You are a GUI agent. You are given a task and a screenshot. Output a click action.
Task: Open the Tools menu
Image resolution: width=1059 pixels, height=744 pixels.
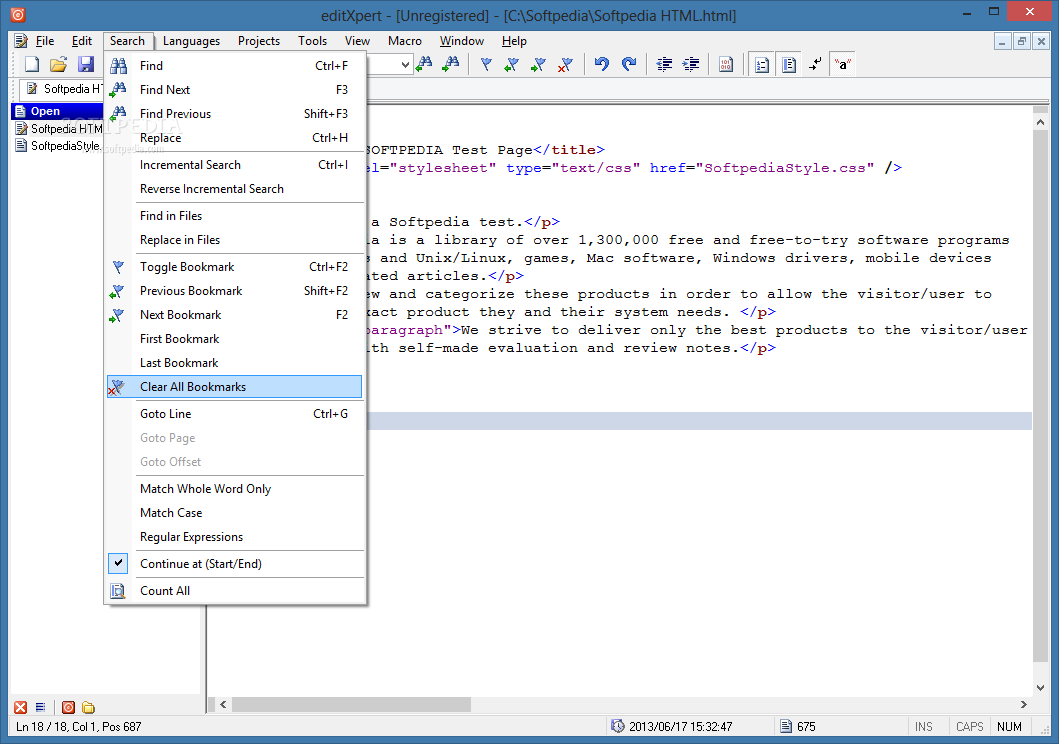(x=313, y=41)
